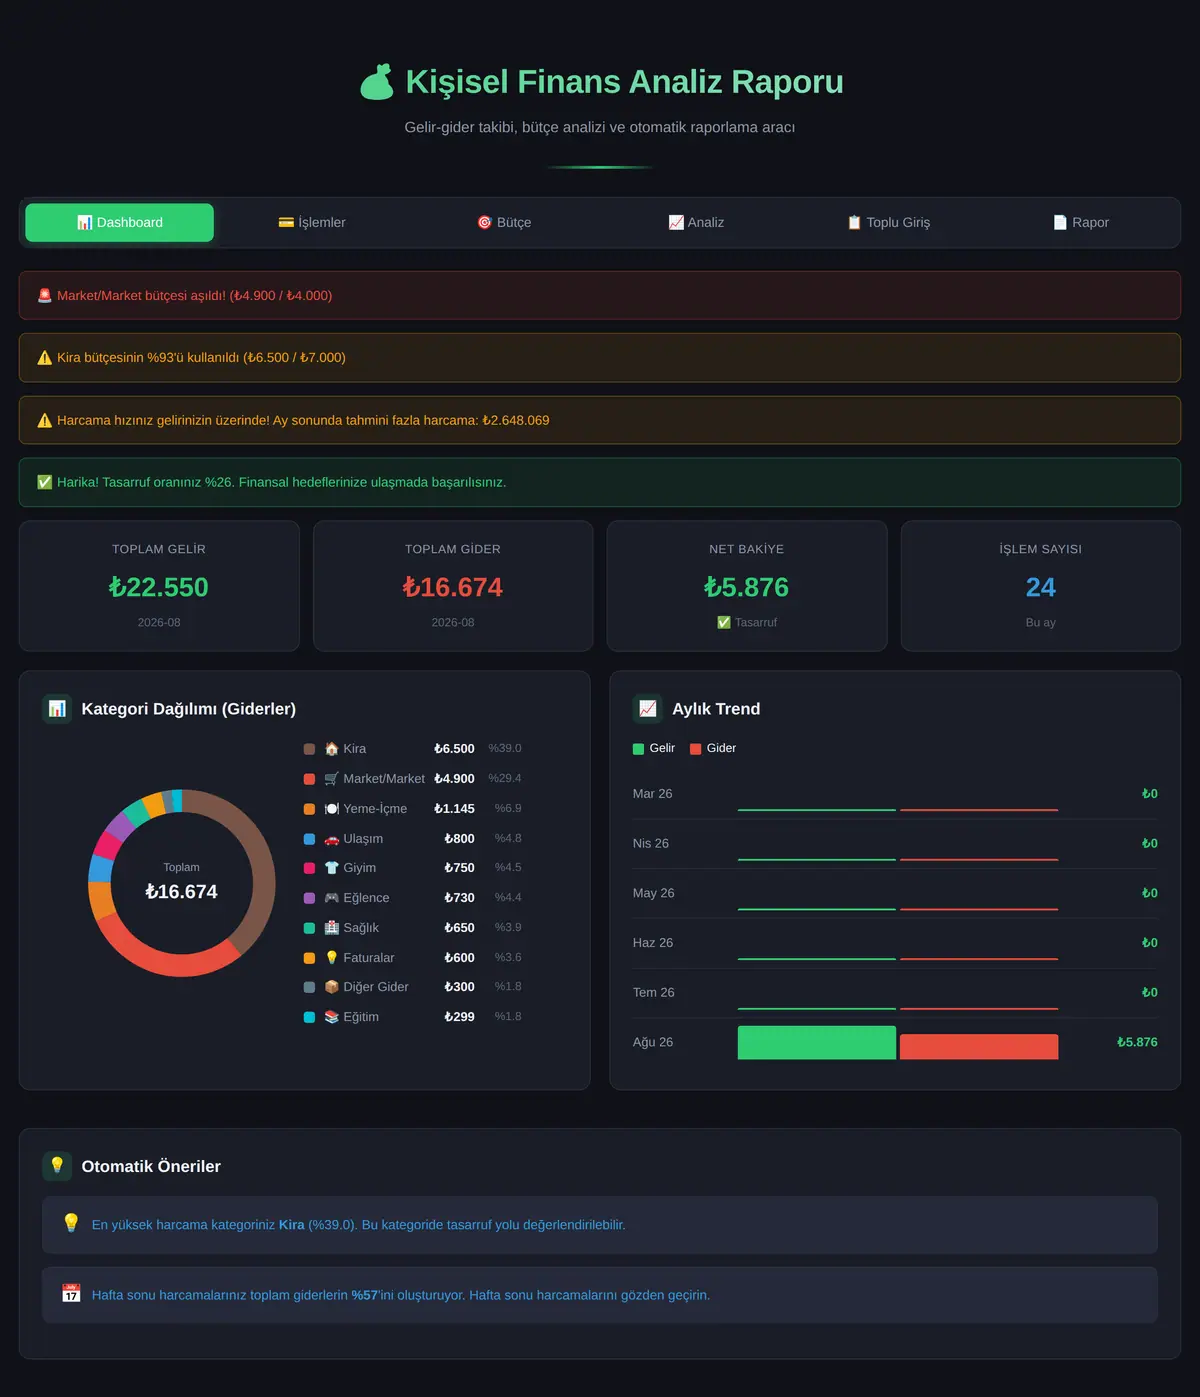Screen dimensions: 1200x1397
Task: Click the green Gelir legend marker
Action: [638, 749]
